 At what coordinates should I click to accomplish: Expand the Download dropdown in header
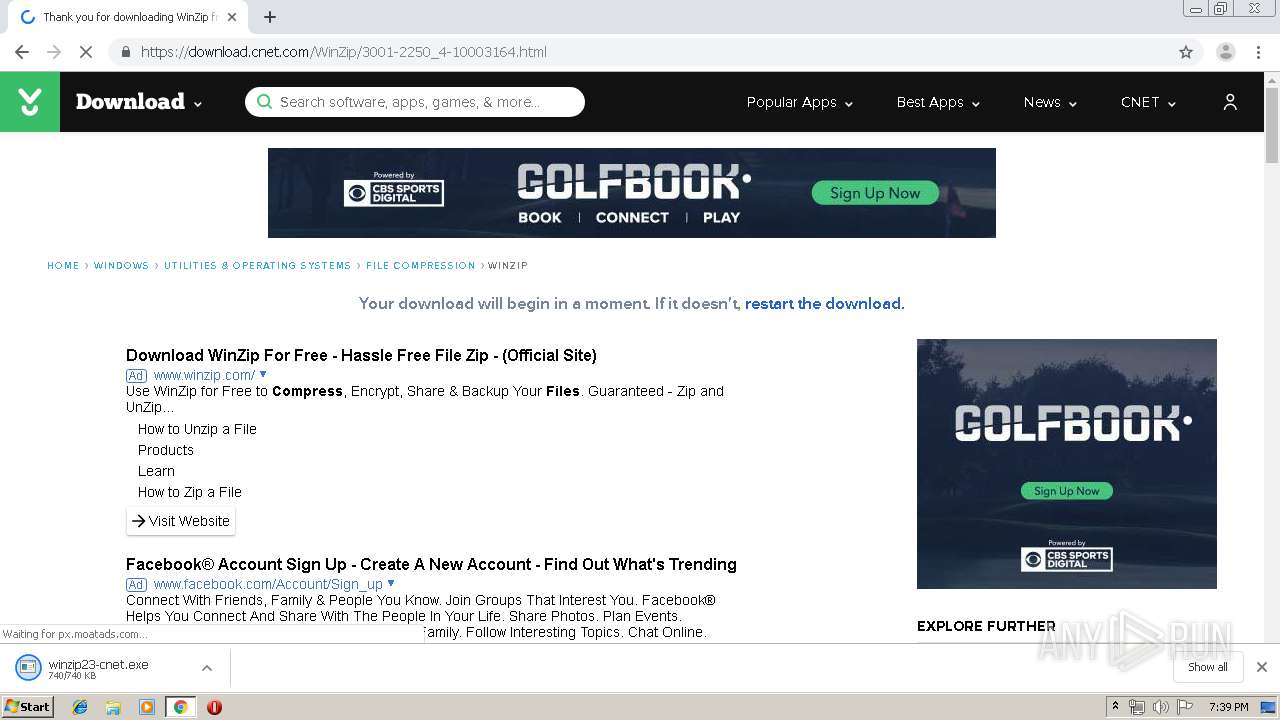198,103
